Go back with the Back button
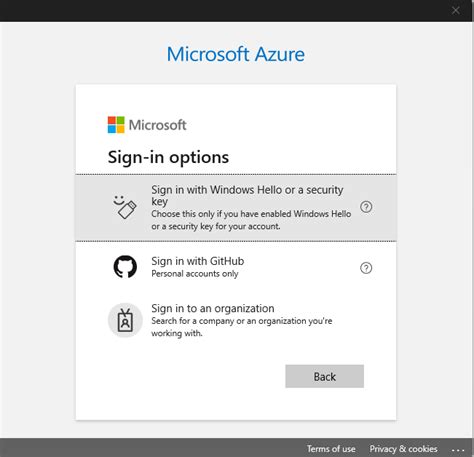This screenshot has width=474, height=457. (x=324, y=376)
